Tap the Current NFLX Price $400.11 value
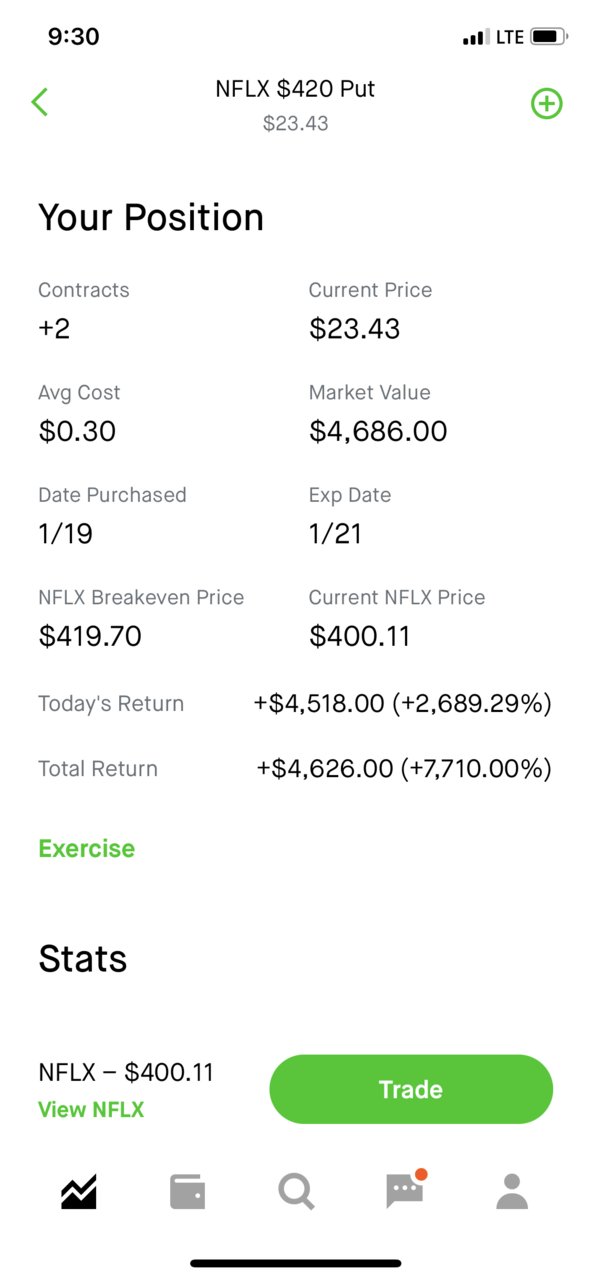The height and width of the screenshot is (1280, 591). click(x=360, y=636)
